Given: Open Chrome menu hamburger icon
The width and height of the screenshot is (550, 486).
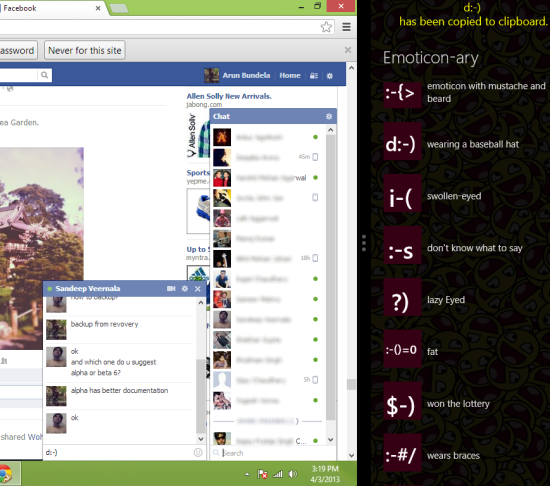Looking at the screenshot, I should tap(347, 27).
